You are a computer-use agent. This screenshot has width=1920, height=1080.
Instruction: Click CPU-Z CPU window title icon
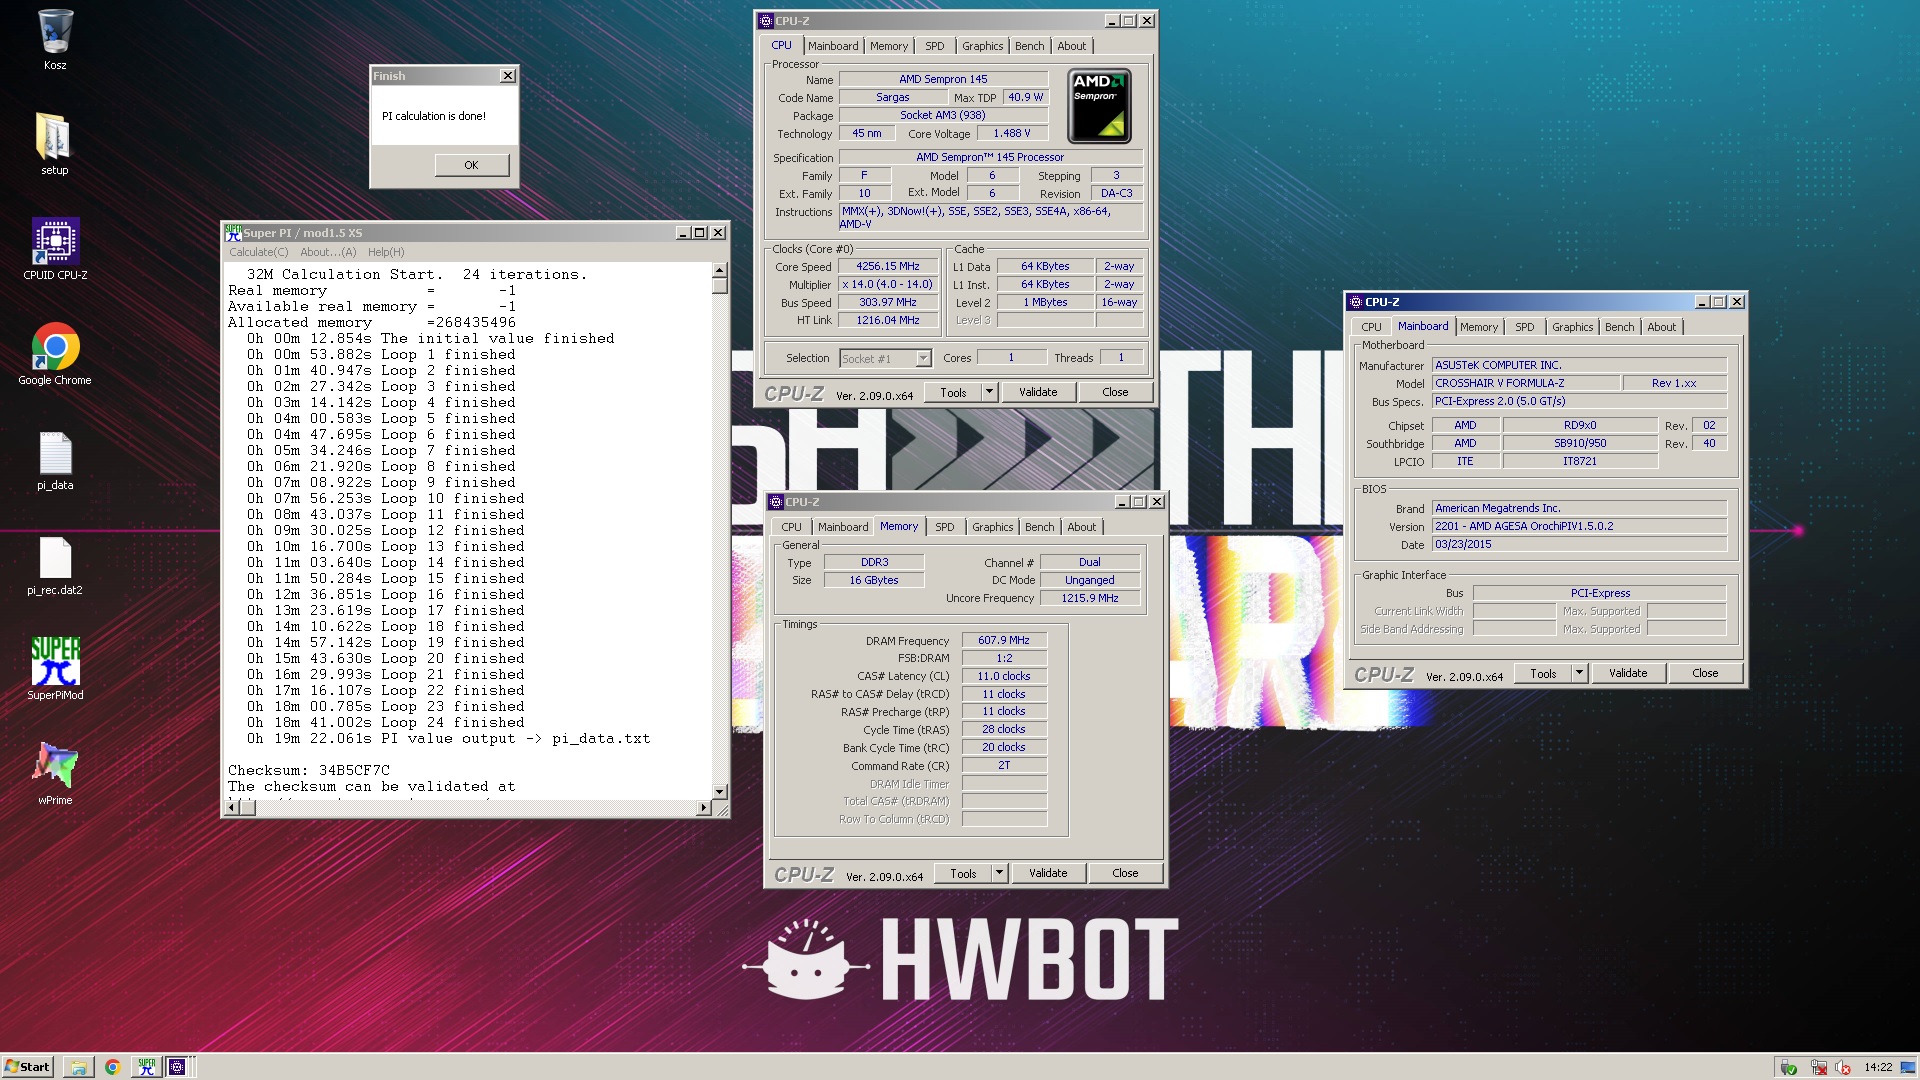pos(766,21)
